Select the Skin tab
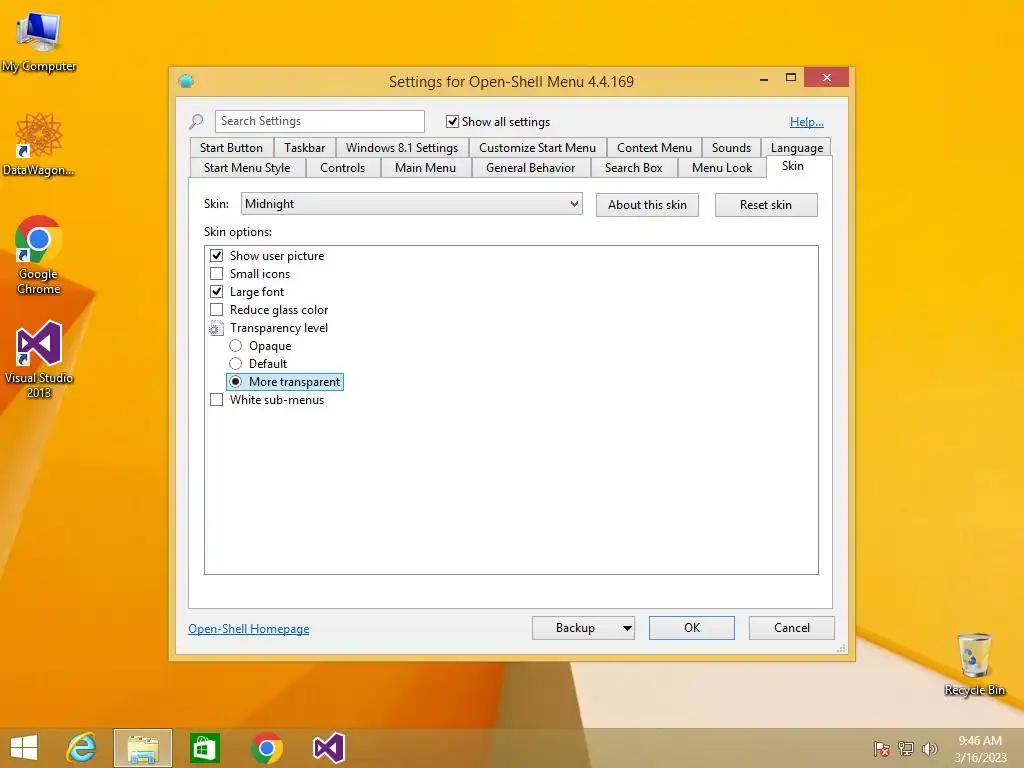 pos(793,166)
